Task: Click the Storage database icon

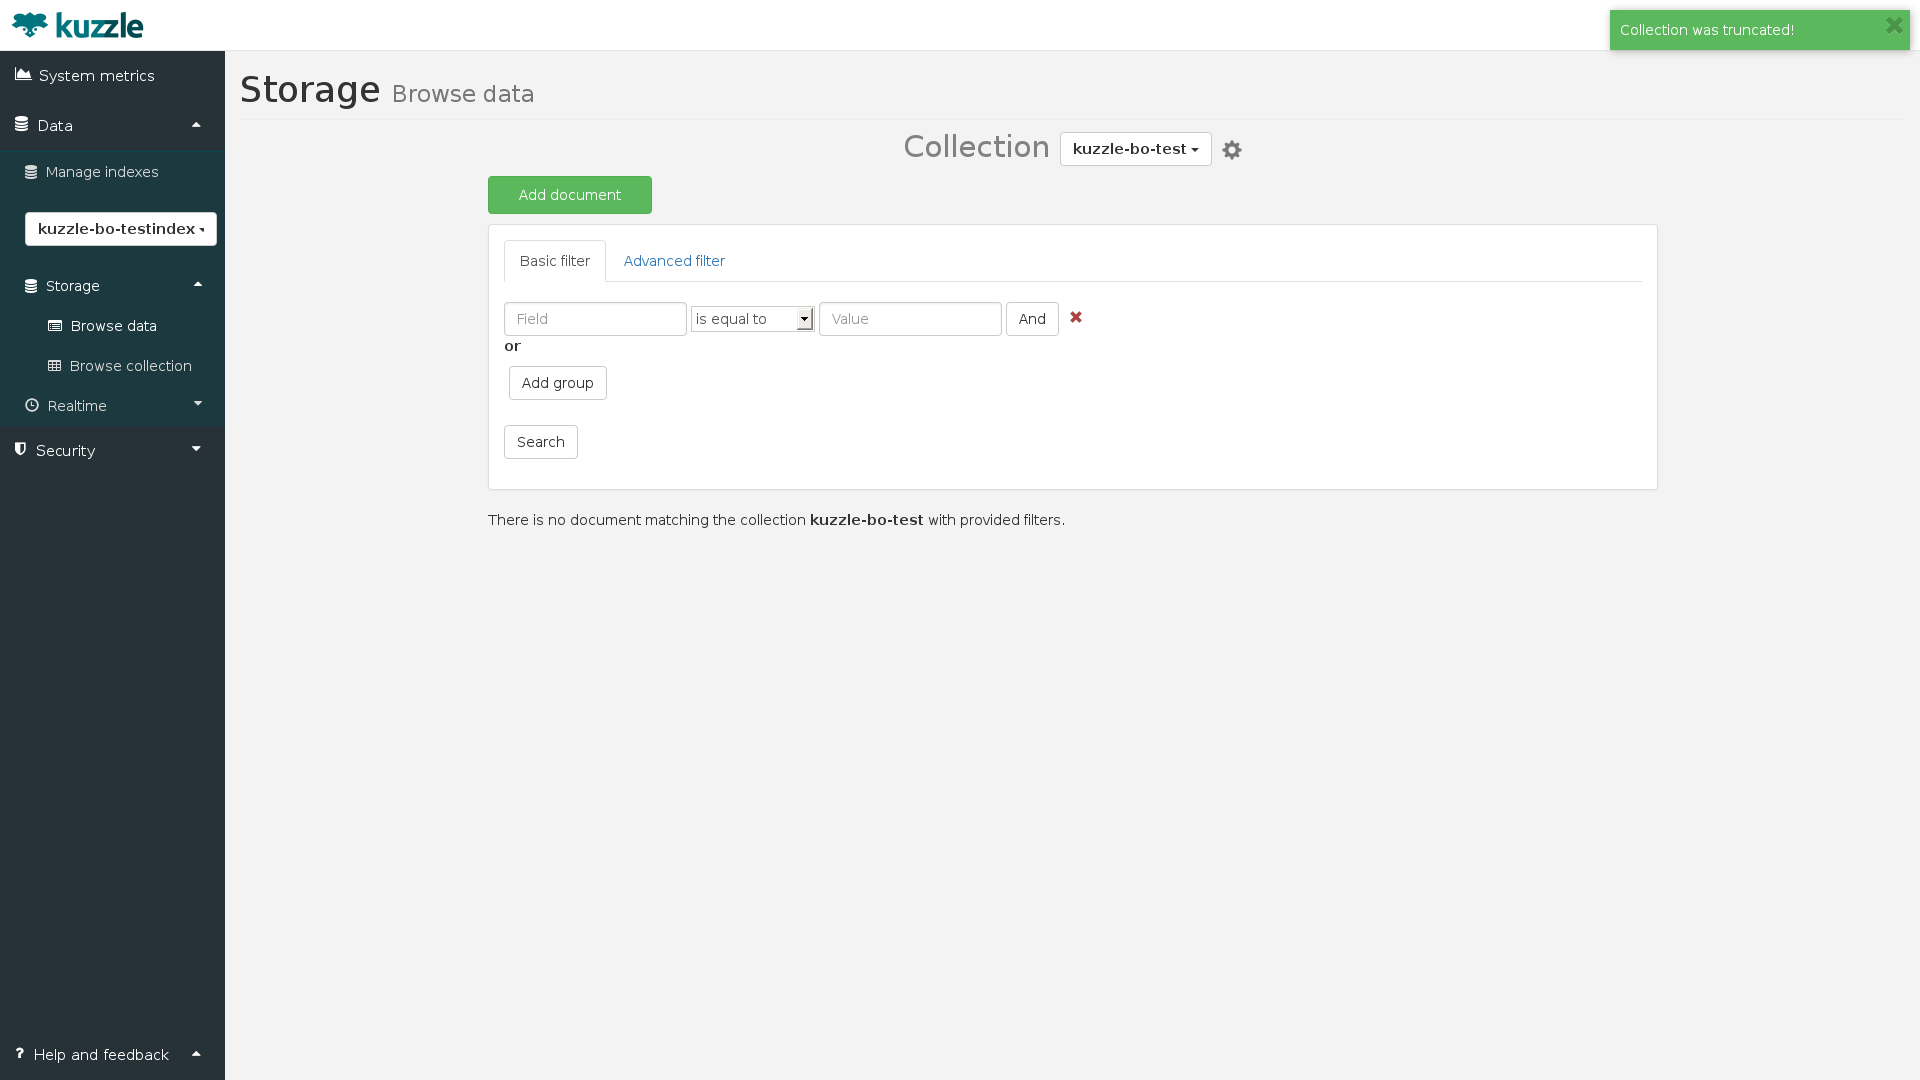Action: 31,286
